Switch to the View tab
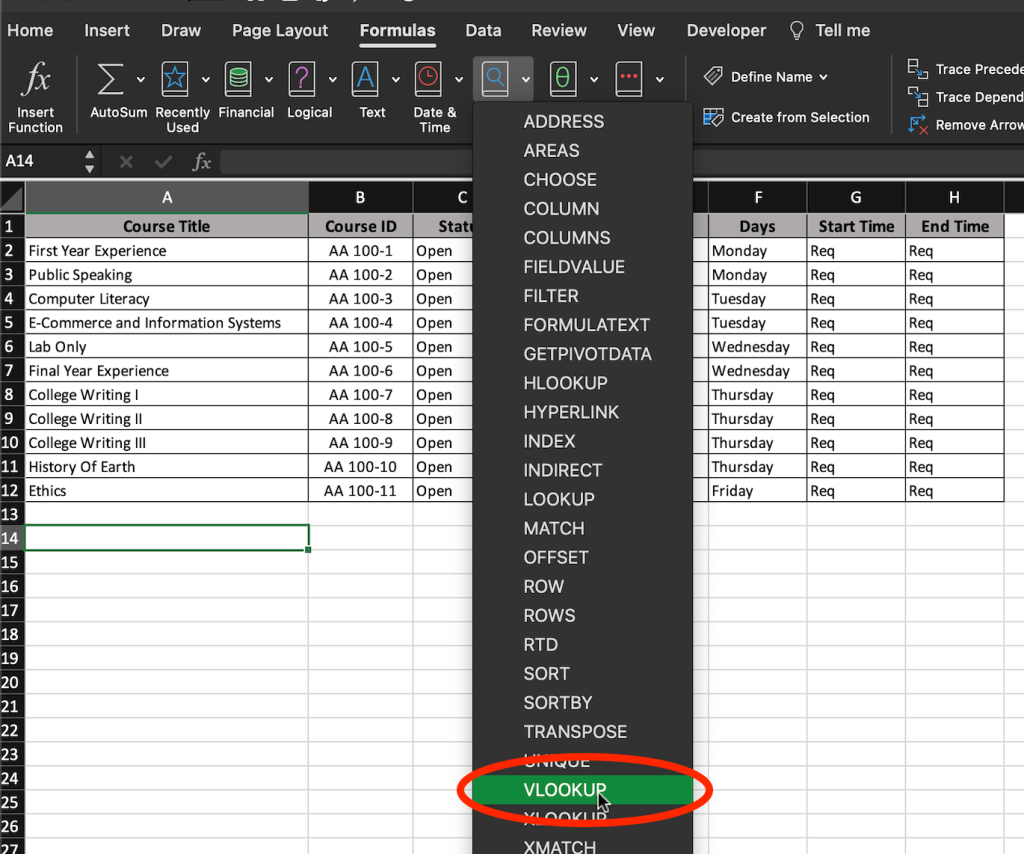Image resolution: width=1024 pixels, height=854 pixels. (x=636, y=31)
